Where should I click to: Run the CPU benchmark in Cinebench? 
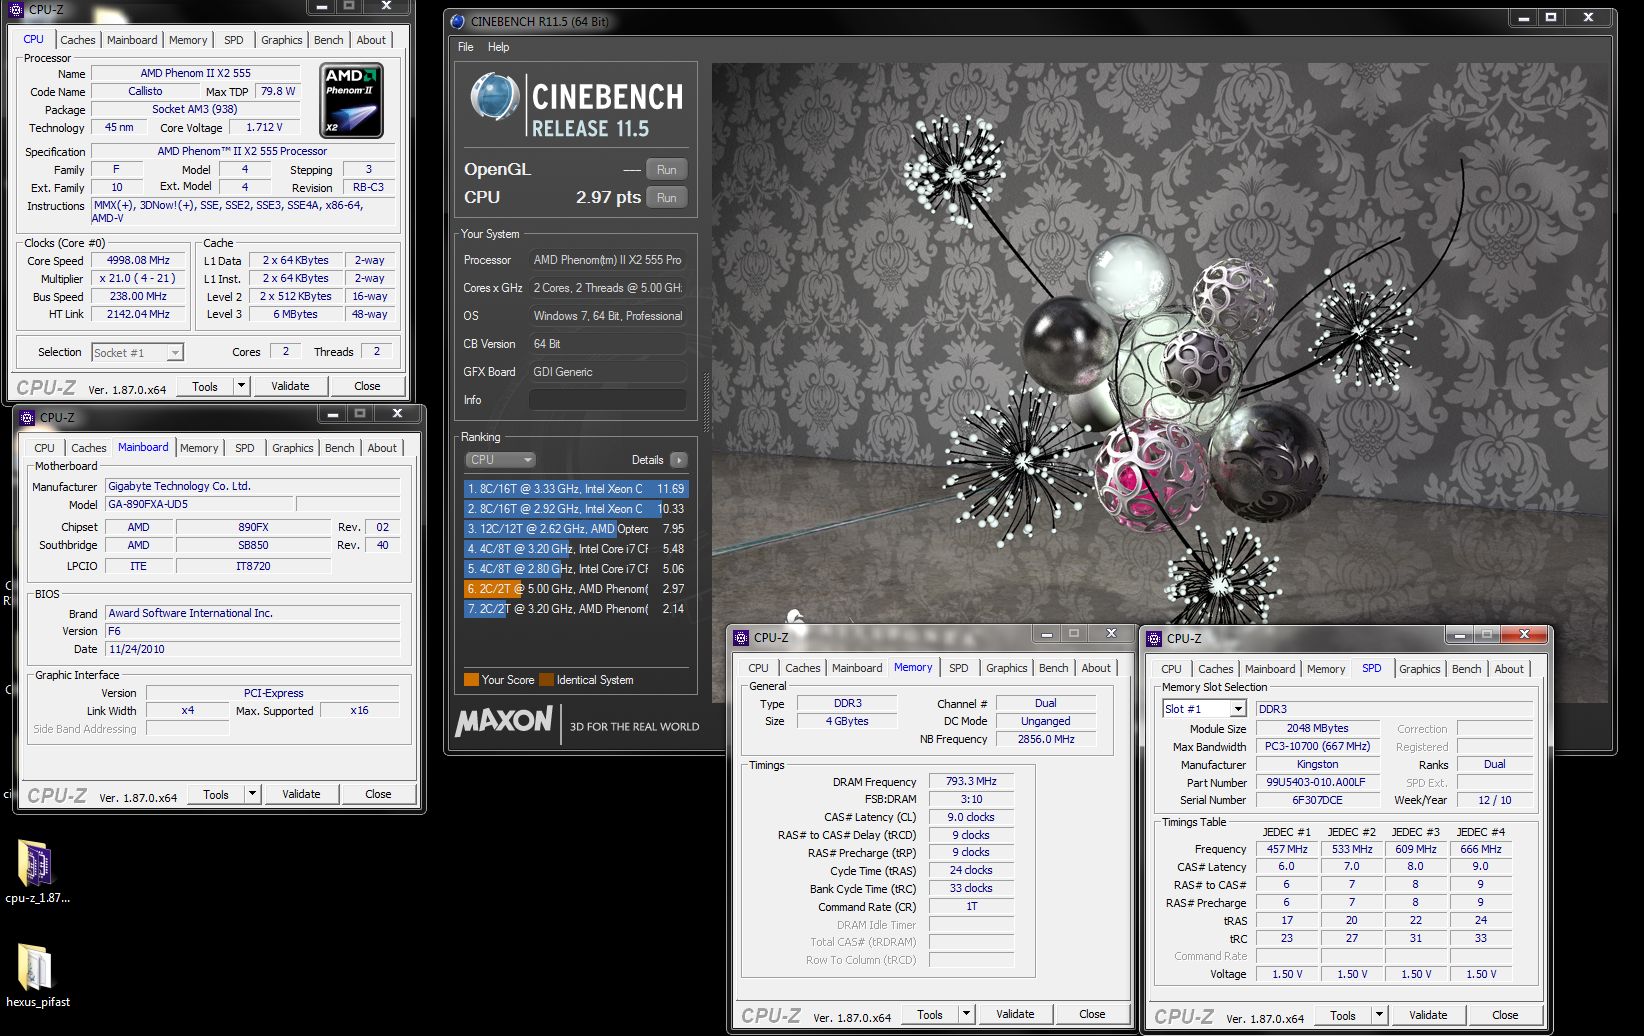point(667,197)
